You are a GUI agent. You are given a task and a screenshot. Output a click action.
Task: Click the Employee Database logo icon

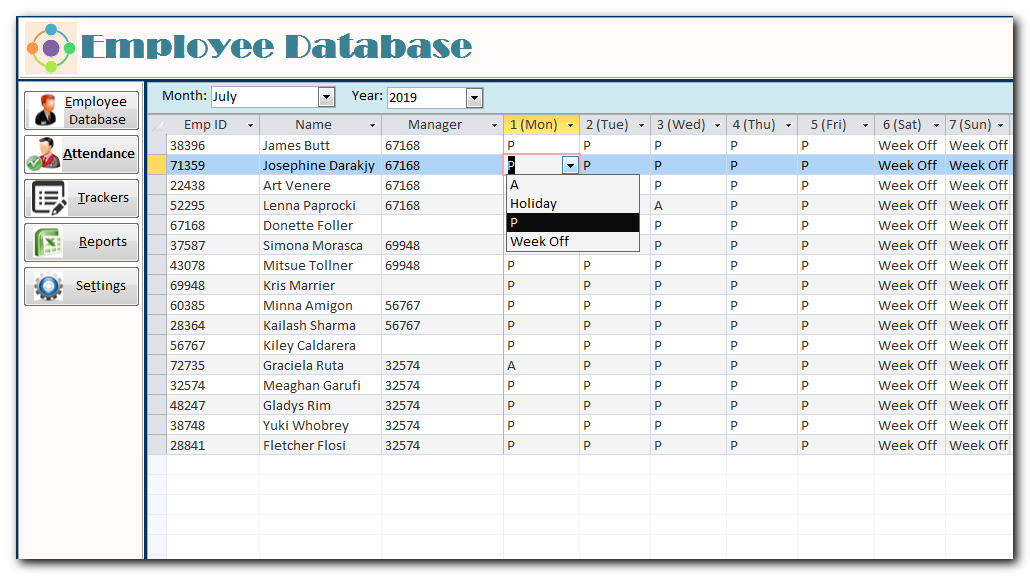pos(51,48)
